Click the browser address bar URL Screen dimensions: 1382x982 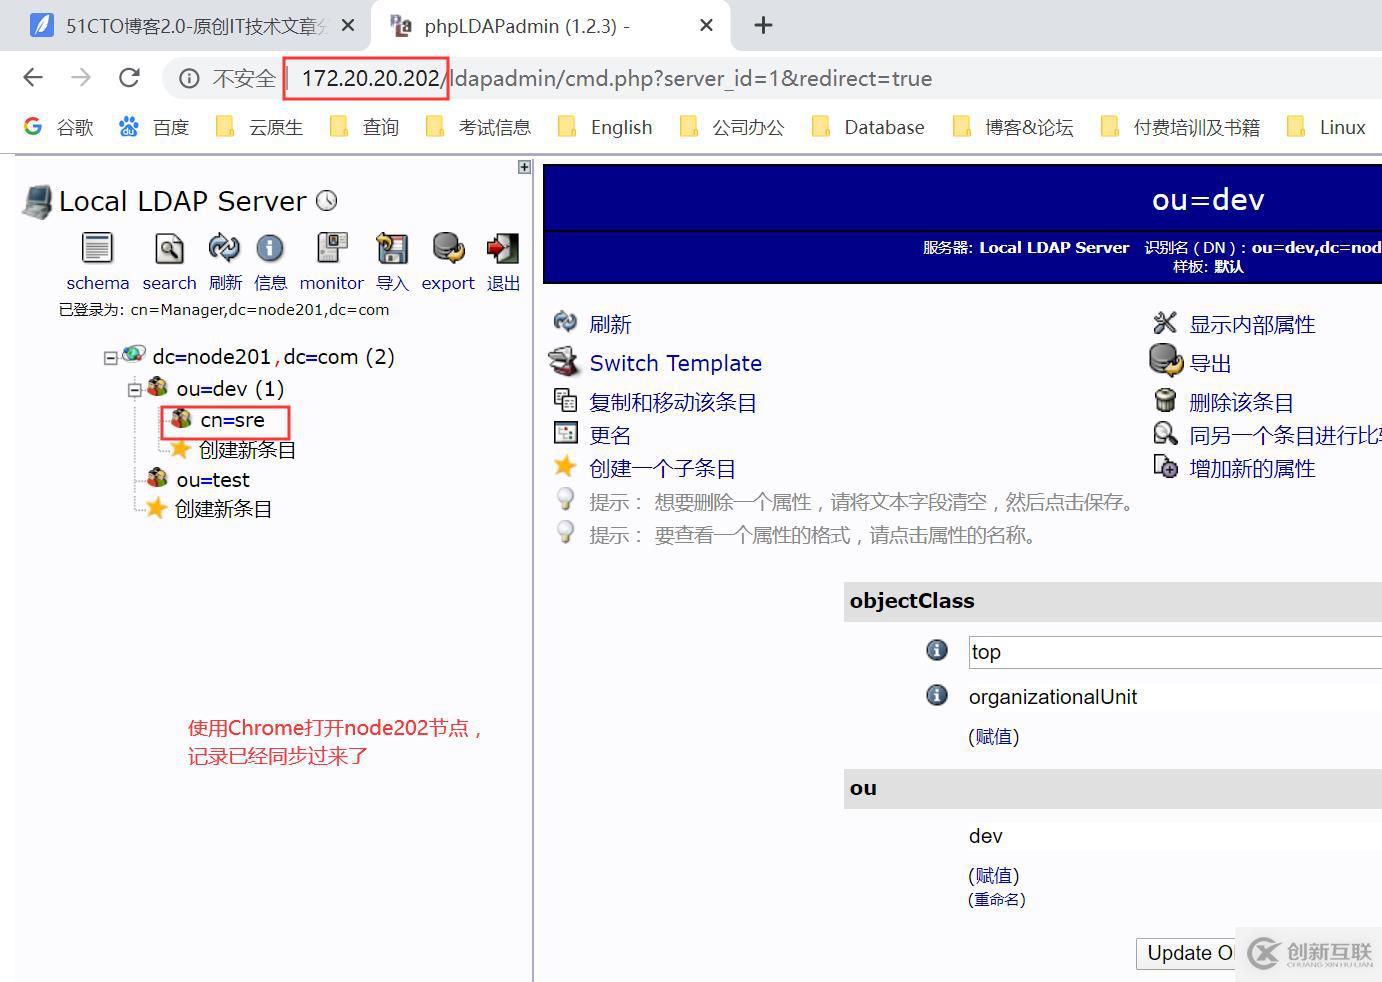[616, 78]
